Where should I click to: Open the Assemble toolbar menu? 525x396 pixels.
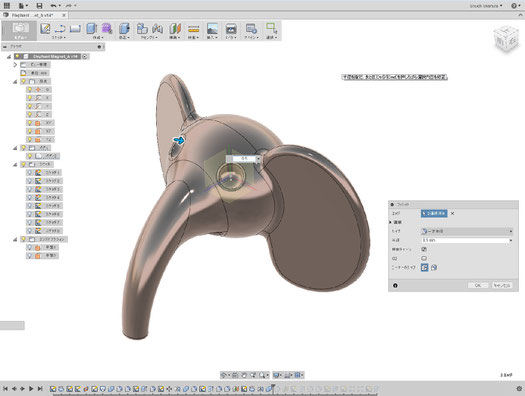tap(149, 37)
